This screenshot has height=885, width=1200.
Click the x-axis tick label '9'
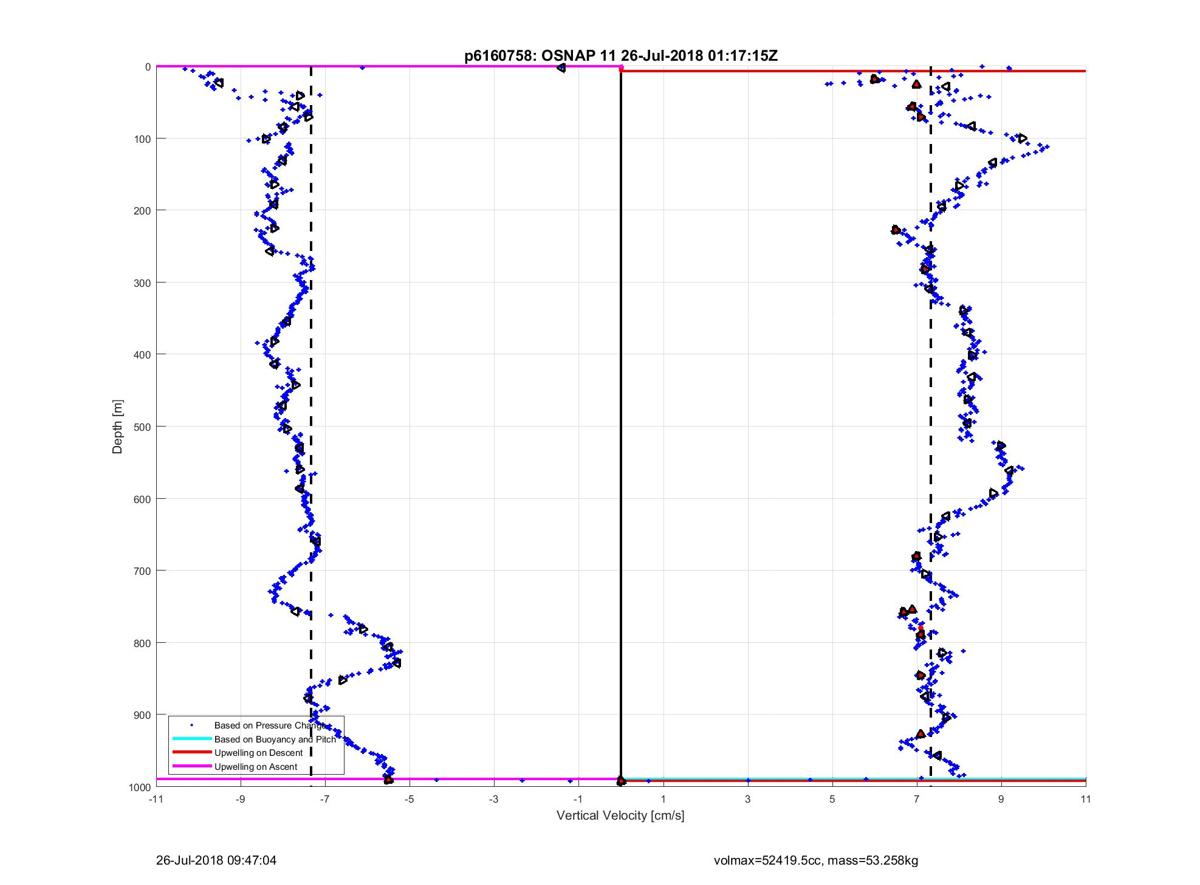click(x=1002, y=800)
